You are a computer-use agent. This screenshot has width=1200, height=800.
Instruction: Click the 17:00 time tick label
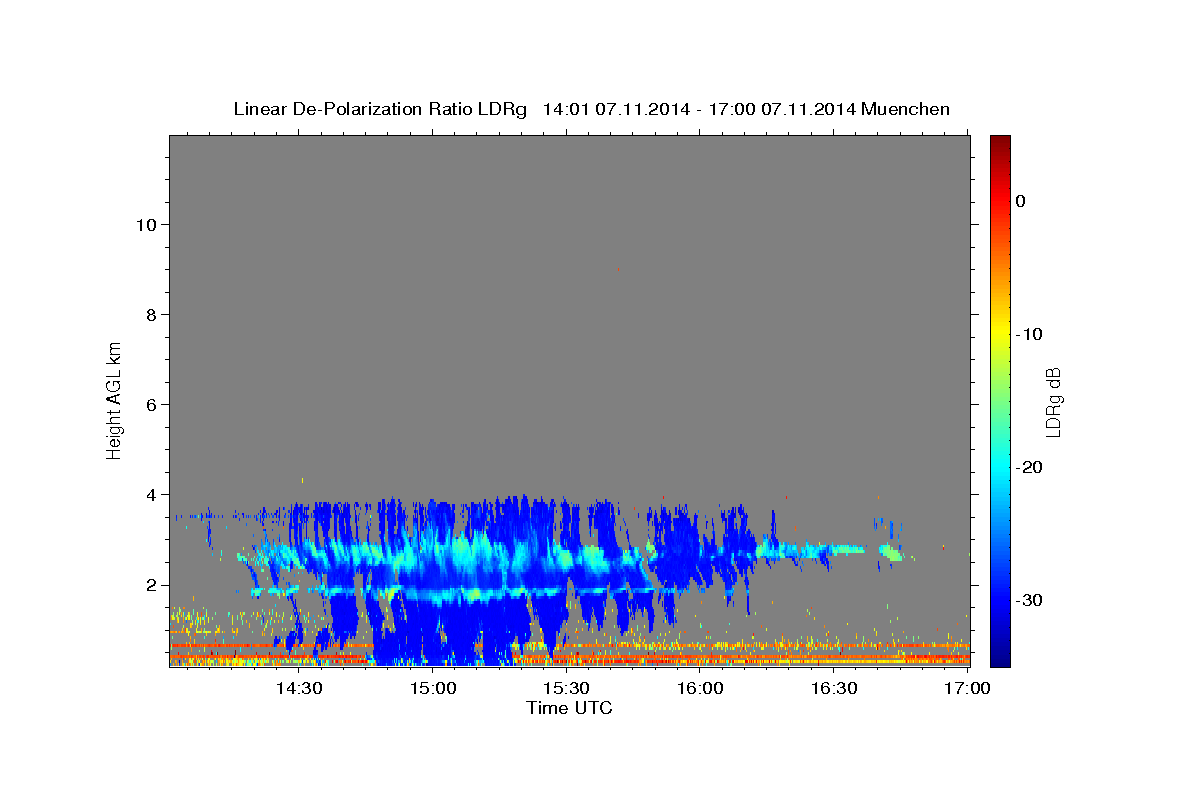click(967, 689)
